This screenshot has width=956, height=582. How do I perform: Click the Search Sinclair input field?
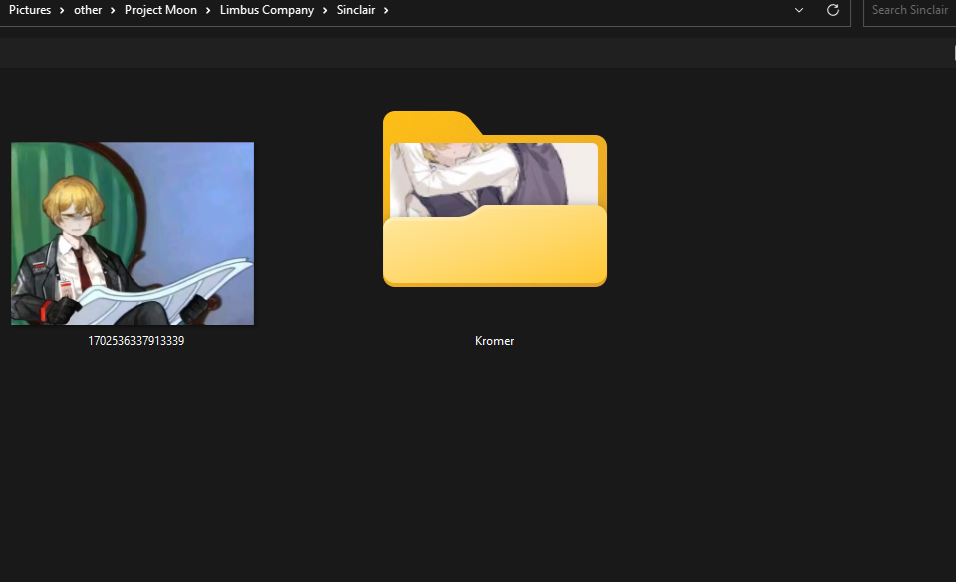(909, 10)
